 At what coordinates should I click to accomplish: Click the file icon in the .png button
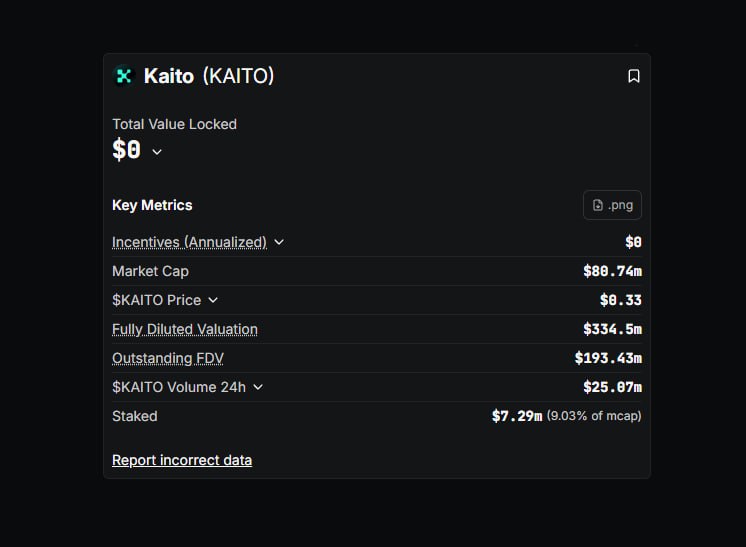click(x=598, y=205)
